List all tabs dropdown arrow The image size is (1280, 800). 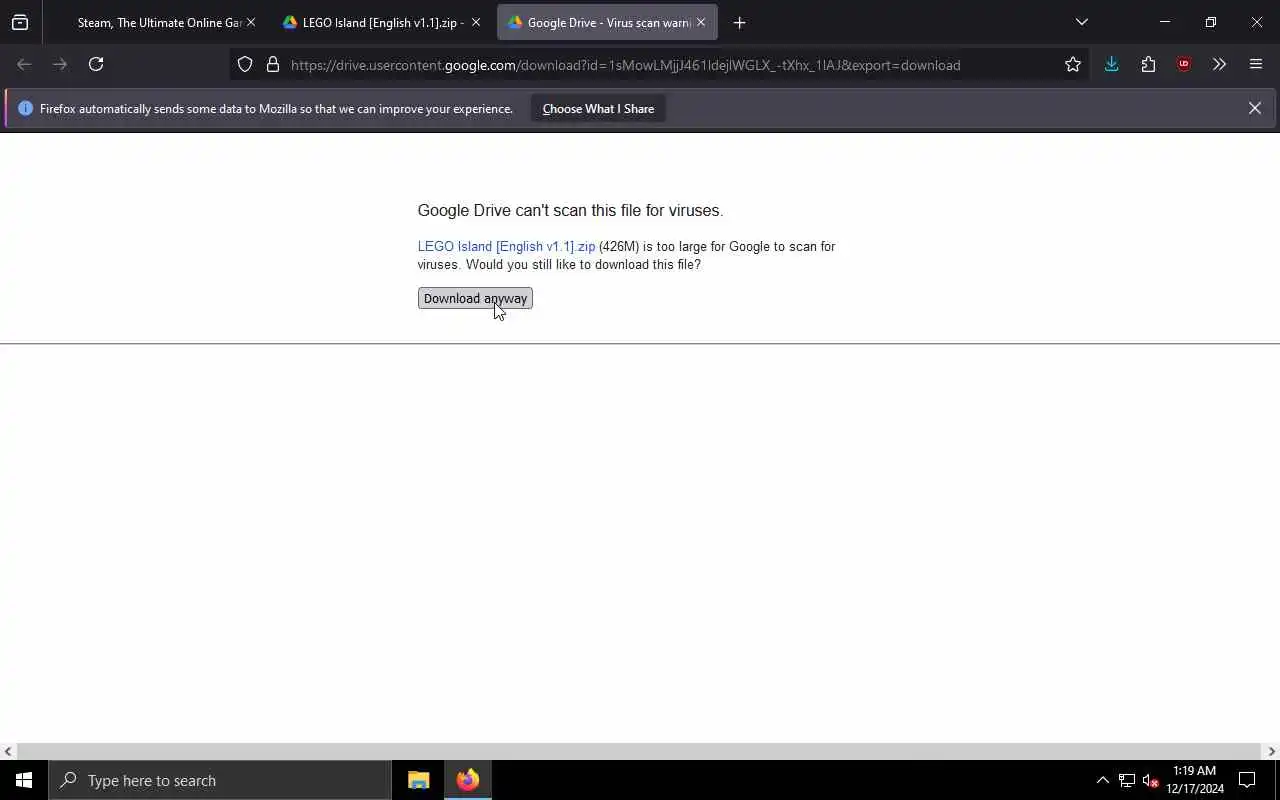[1081, 22]
